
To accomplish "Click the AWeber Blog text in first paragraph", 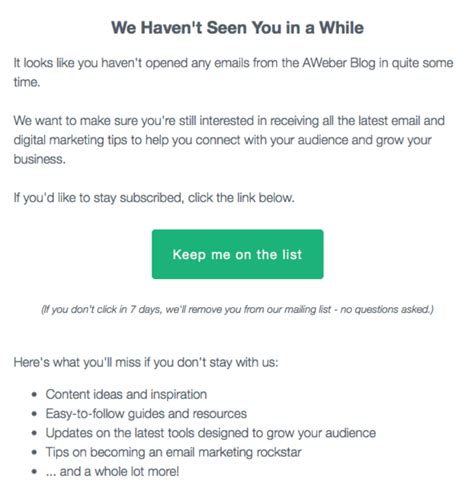I will (339, 63).
